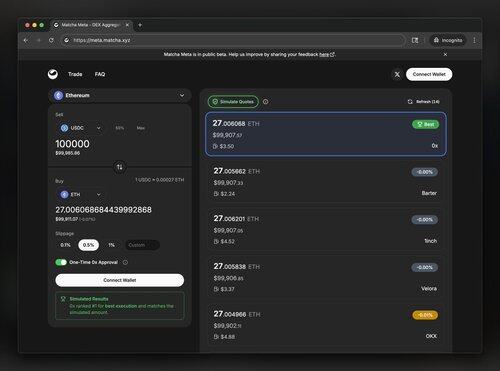Open the USDC sell token dropdown
500x371 pixels.
pyautogui.click(x=80, y=128)
